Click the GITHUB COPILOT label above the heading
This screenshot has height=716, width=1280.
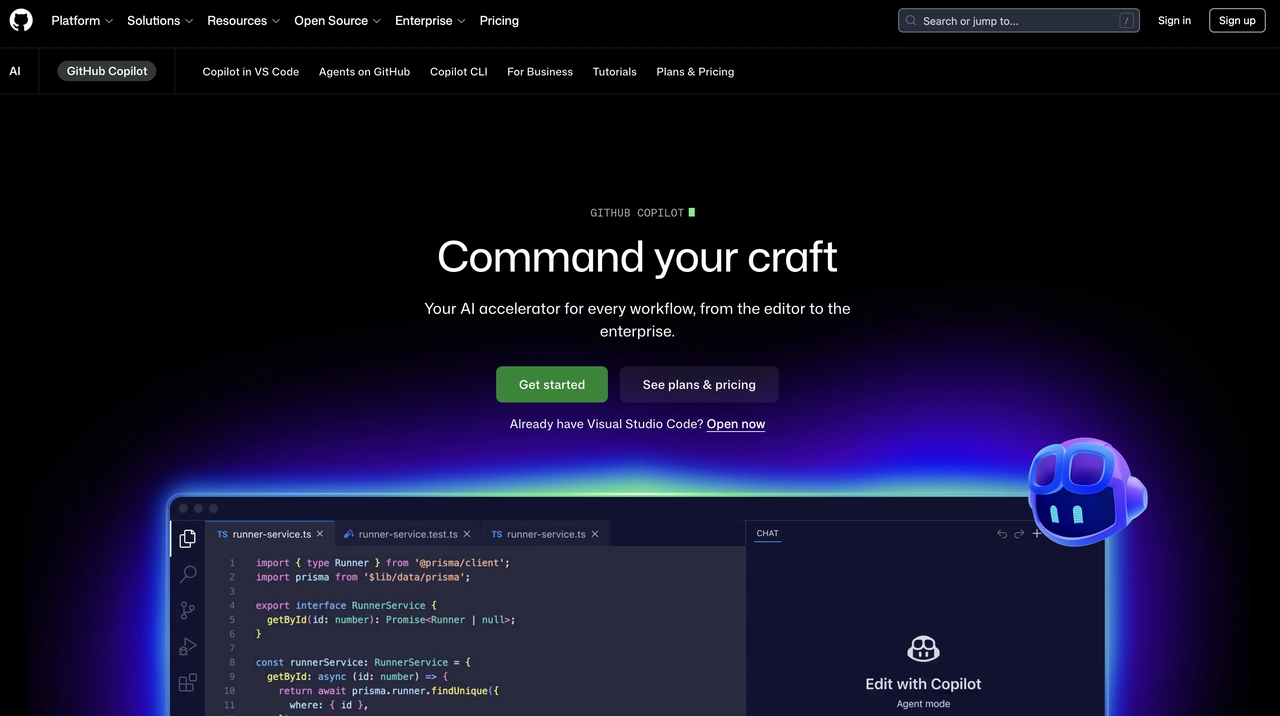click(x=637, y=213)
